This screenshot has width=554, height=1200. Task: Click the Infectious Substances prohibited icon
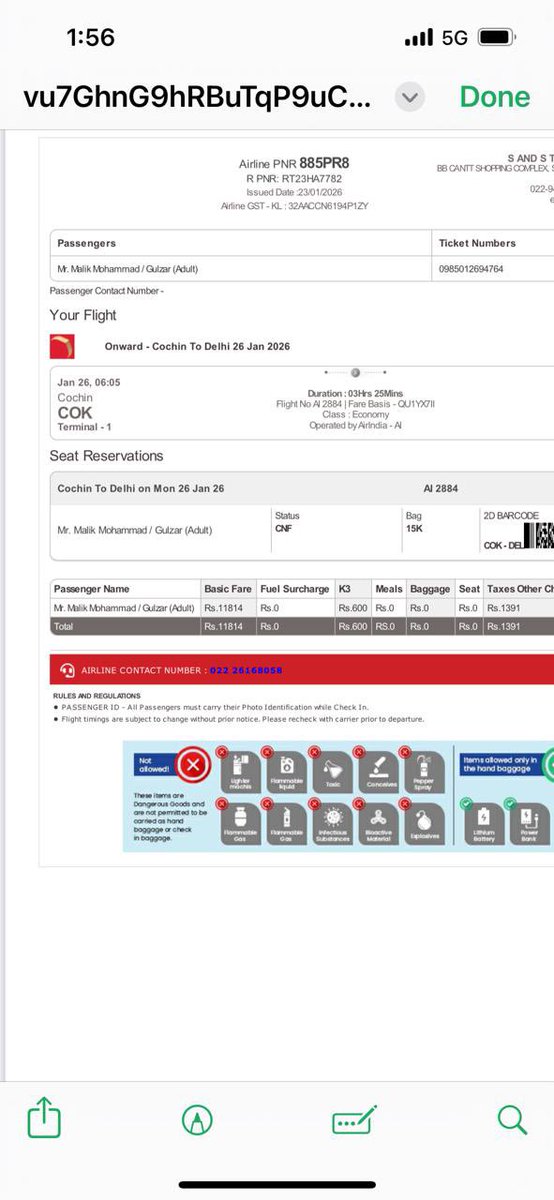[333, 825]
